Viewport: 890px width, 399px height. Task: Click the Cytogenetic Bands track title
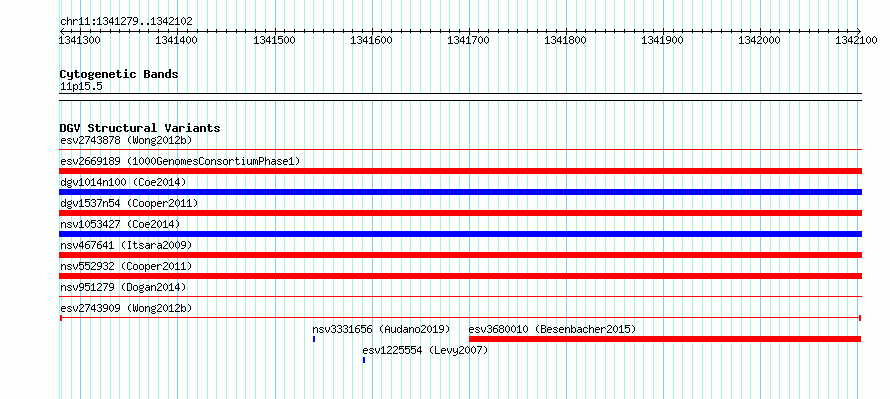(x=119, y=74)
